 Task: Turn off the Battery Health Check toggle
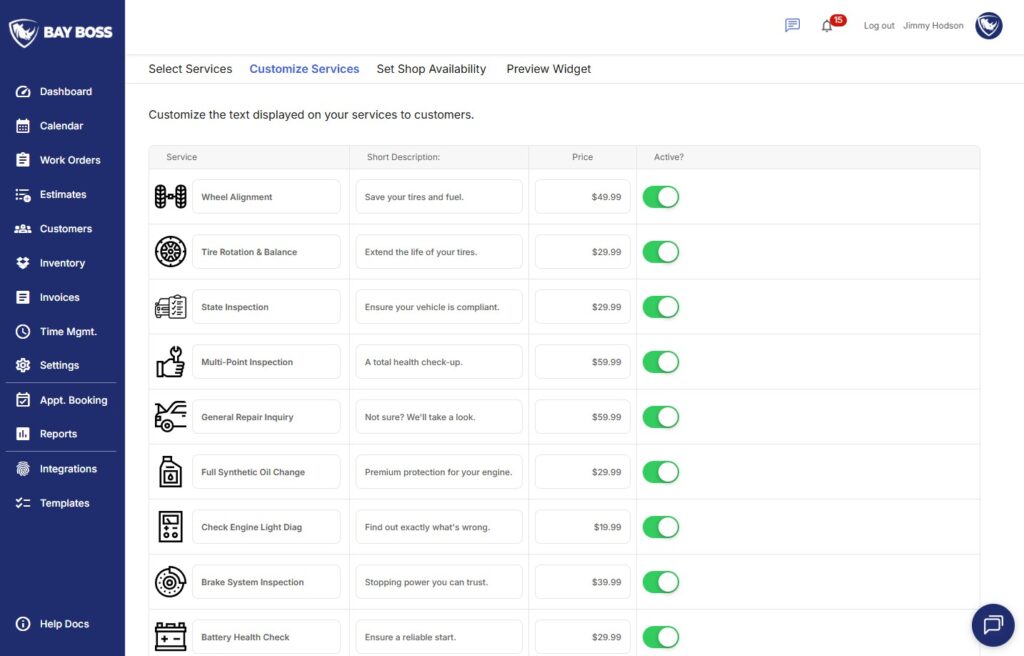(660, 636)
